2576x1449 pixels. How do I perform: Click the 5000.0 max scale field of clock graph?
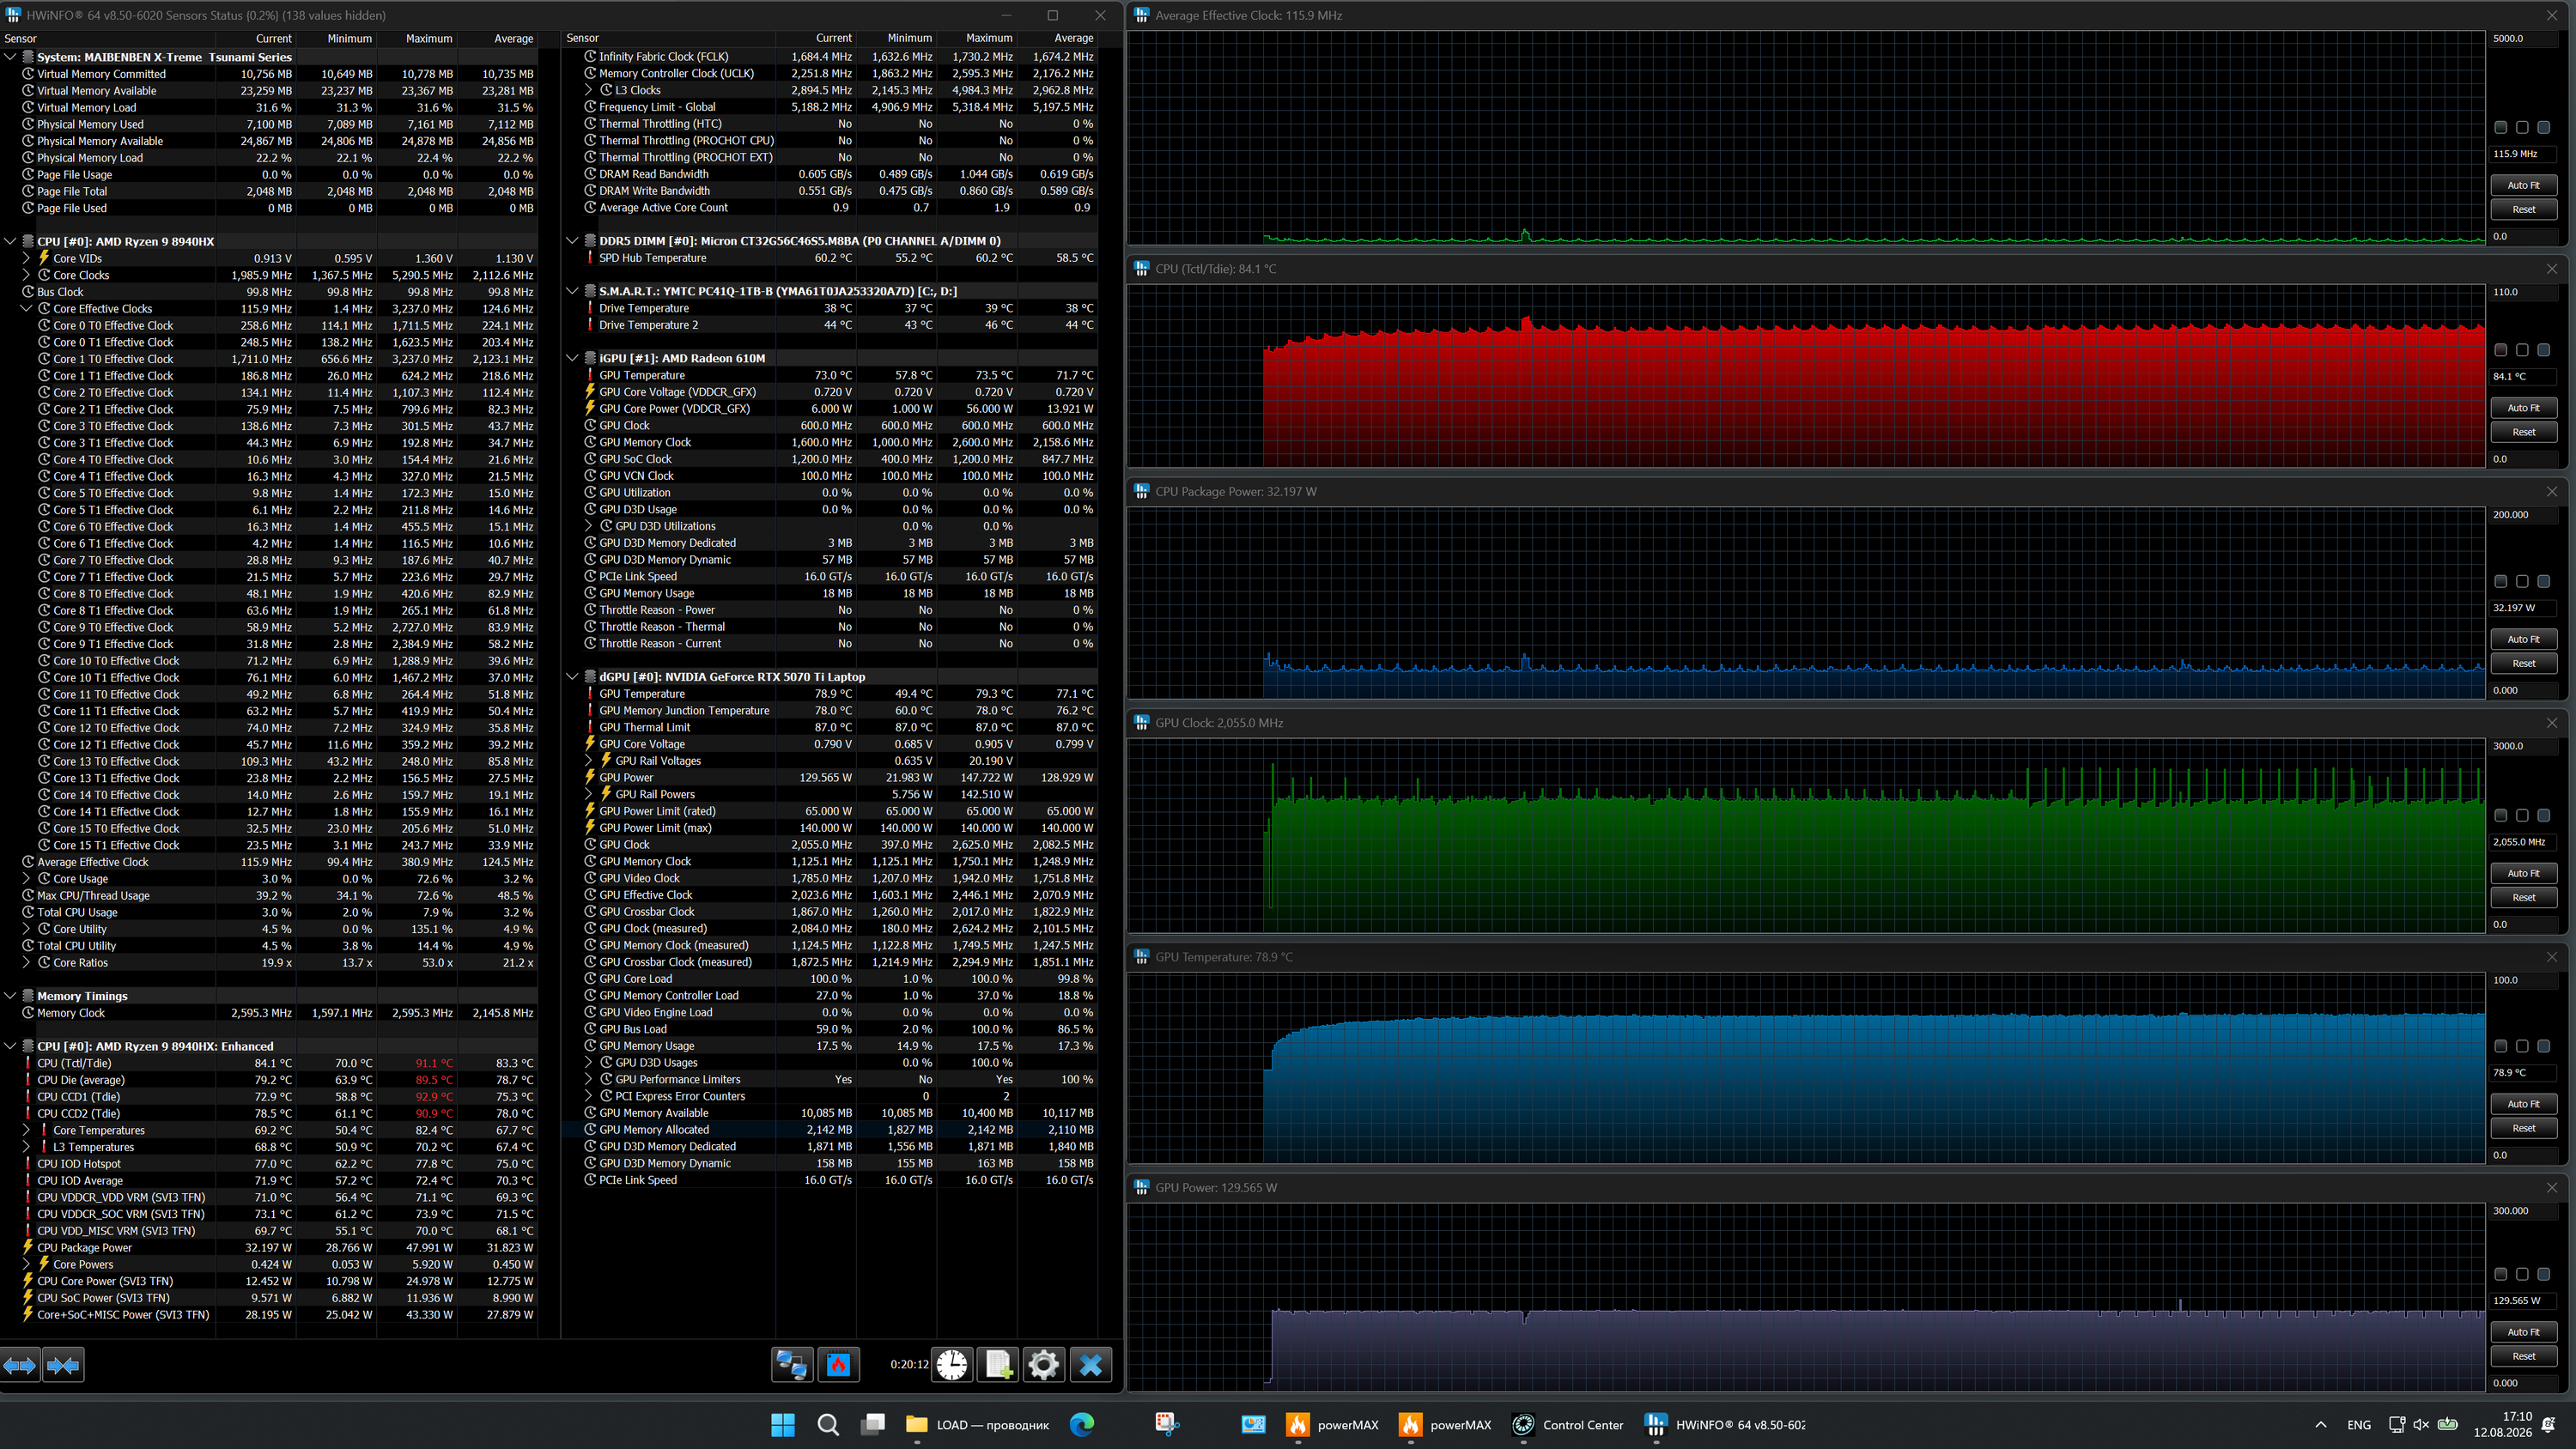click(x=2522, y=38)
